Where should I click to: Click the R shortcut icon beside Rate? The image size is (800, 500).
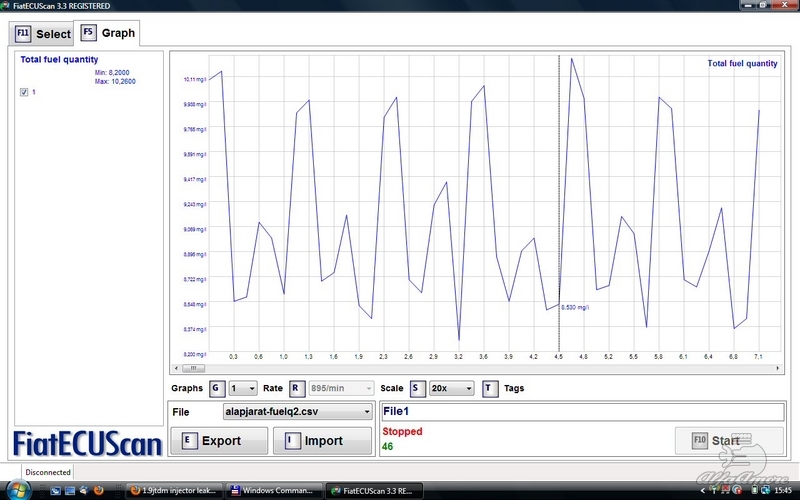coord(297,388)
